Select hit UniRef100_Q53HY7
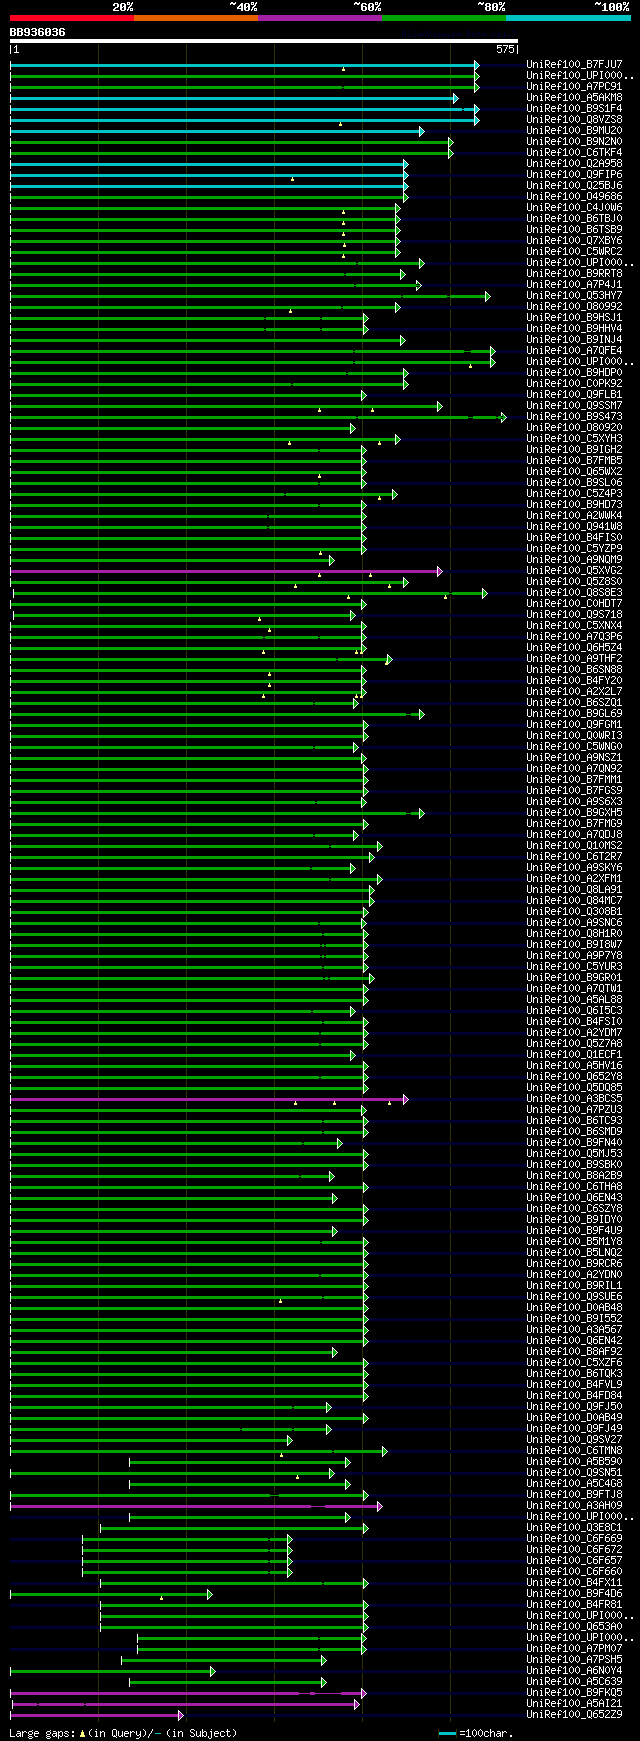640x1741 pixels. (574, 296)
